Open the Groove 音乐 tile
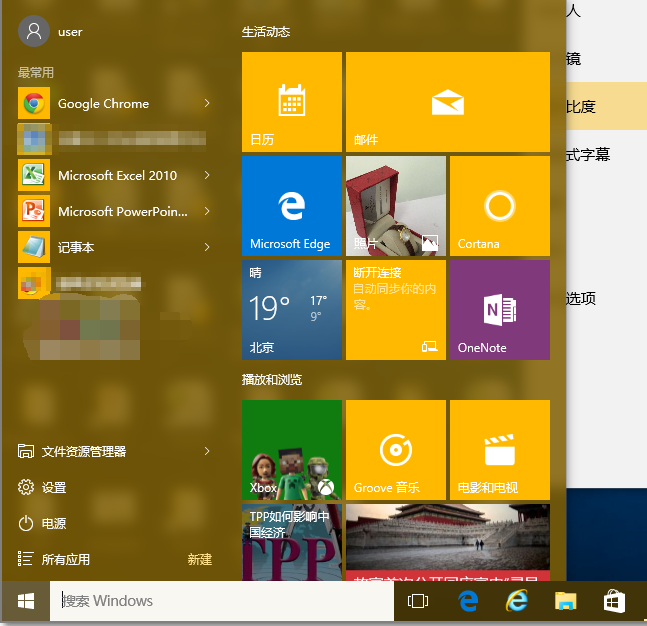This screenshot has height=626, width=647. tap(395, 449)
